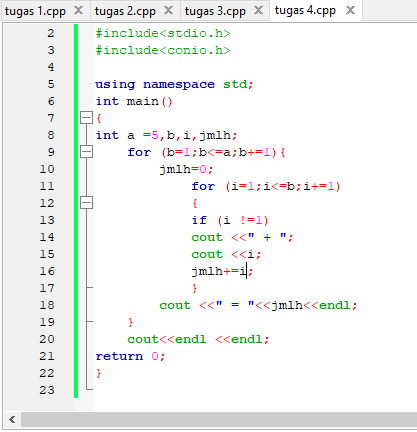The image size is (417, 432).
Task: Click on 'jmlh+=i;' statement
Action: point(222,271)
